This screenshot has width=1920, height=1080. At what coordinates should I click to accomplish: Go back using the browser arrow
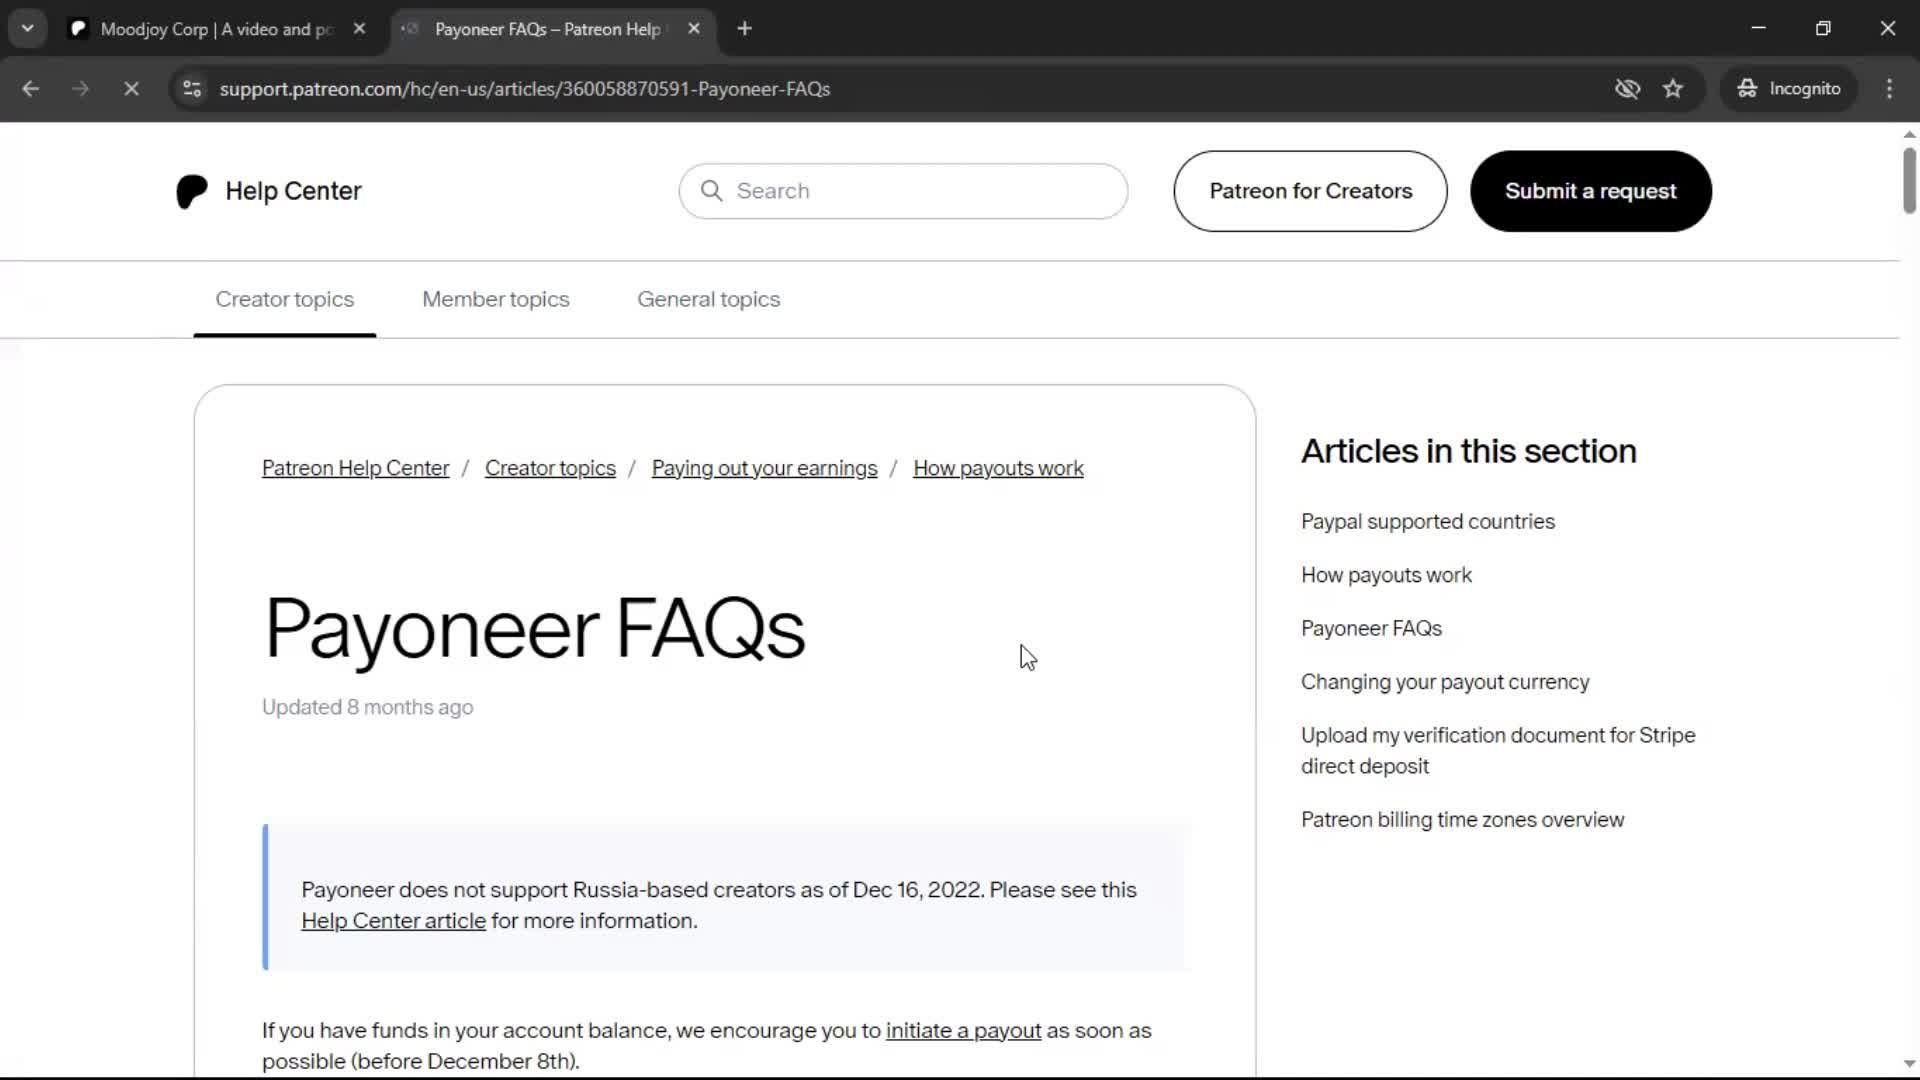tap(31, 89)
